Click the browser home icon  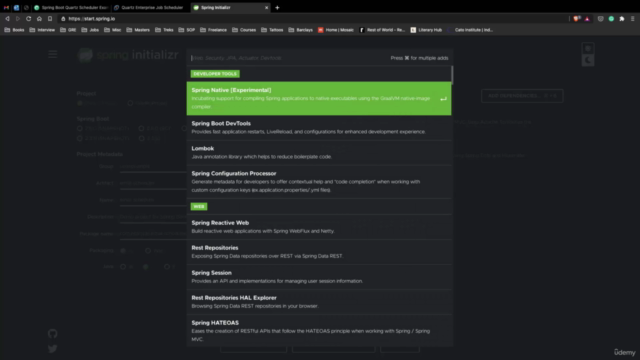39,19
